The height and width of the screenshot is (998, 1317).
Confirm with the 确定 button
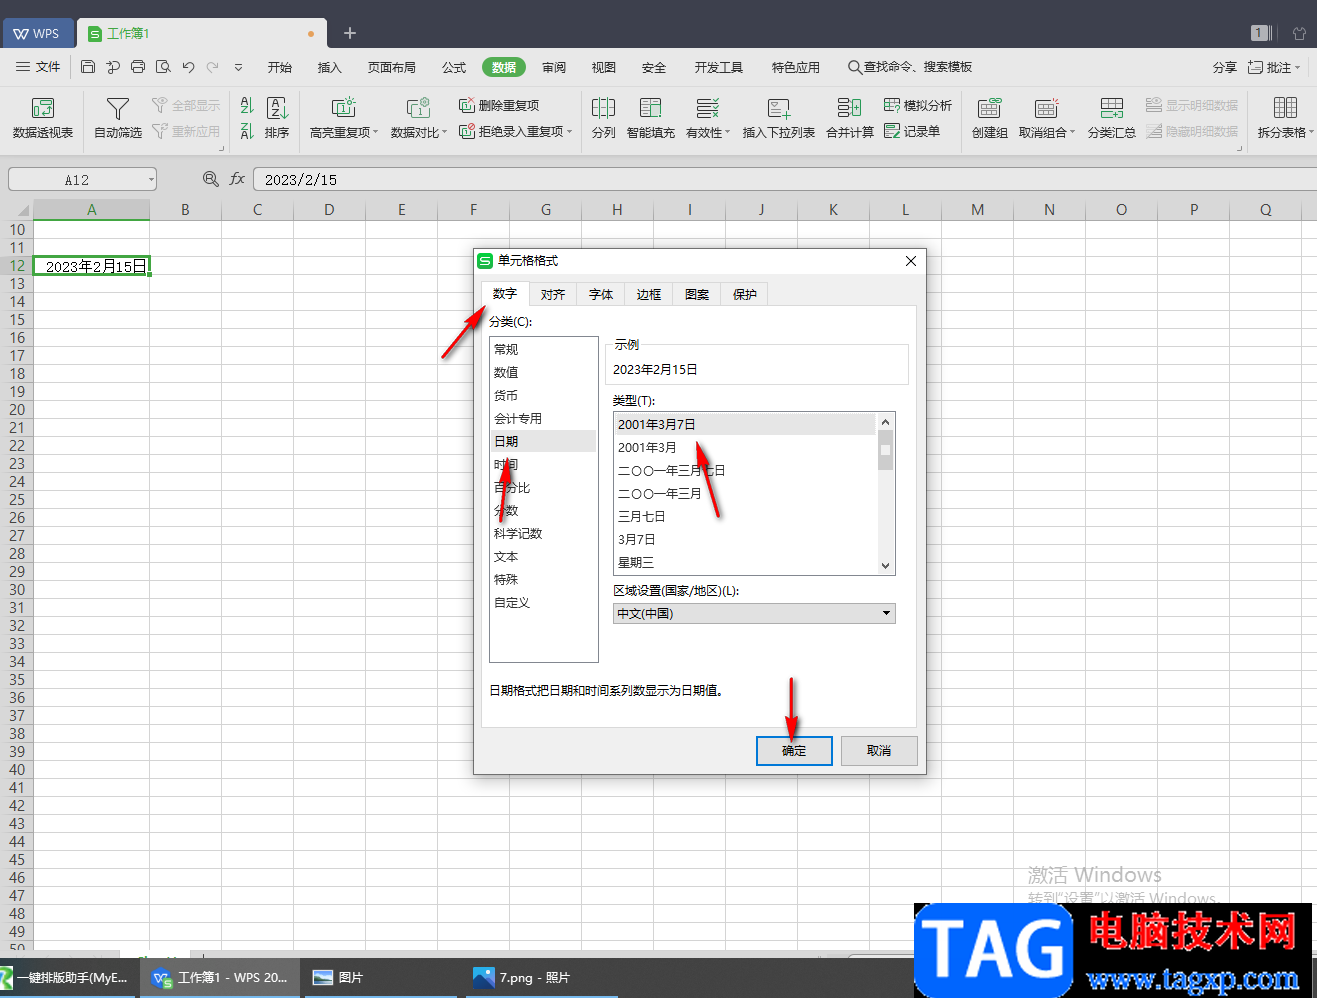click(x=794, y=751)
